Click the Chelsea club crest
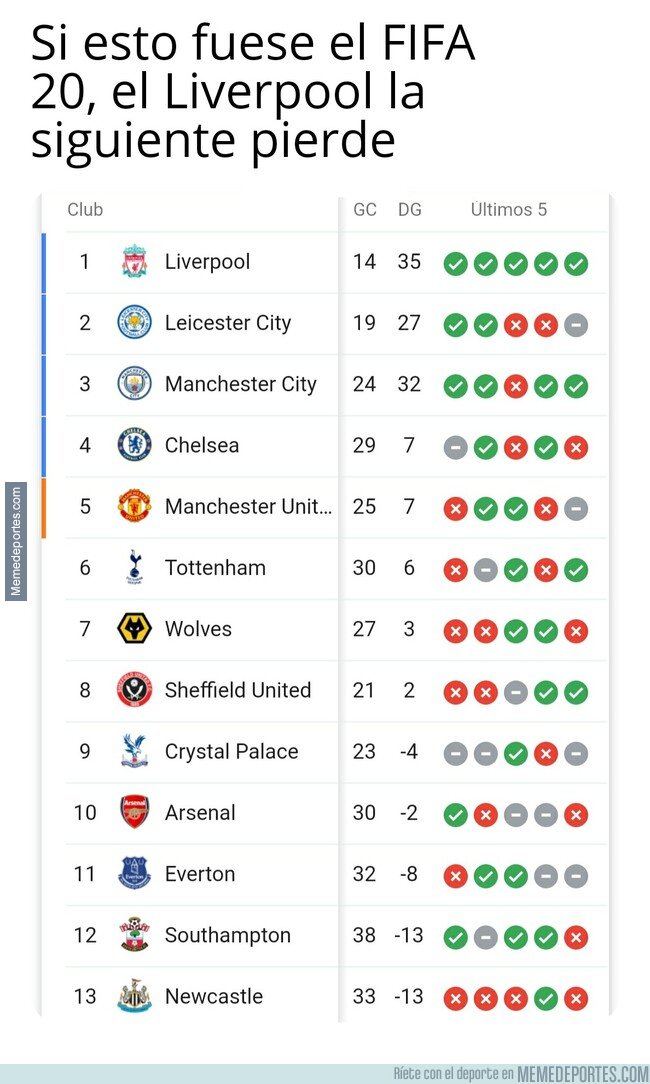 click(134, 445)
